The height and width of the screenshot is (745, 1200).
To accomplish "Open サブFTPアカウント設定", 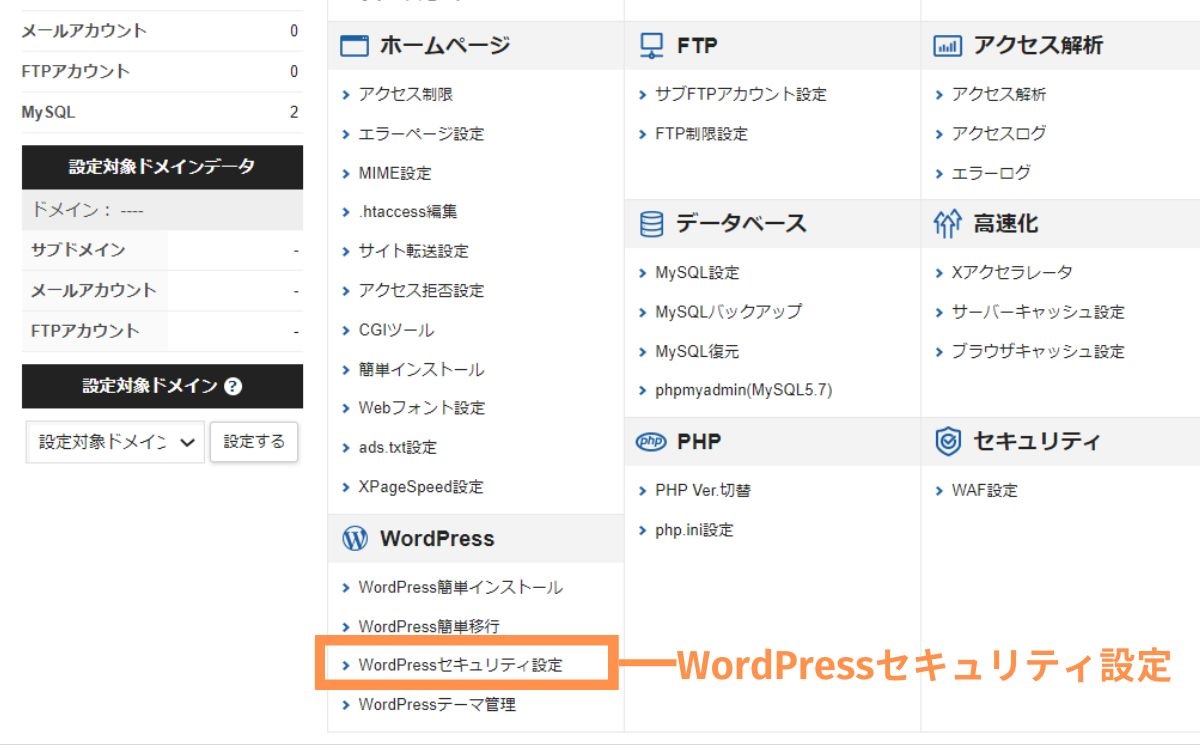I will tap(741, 94).
